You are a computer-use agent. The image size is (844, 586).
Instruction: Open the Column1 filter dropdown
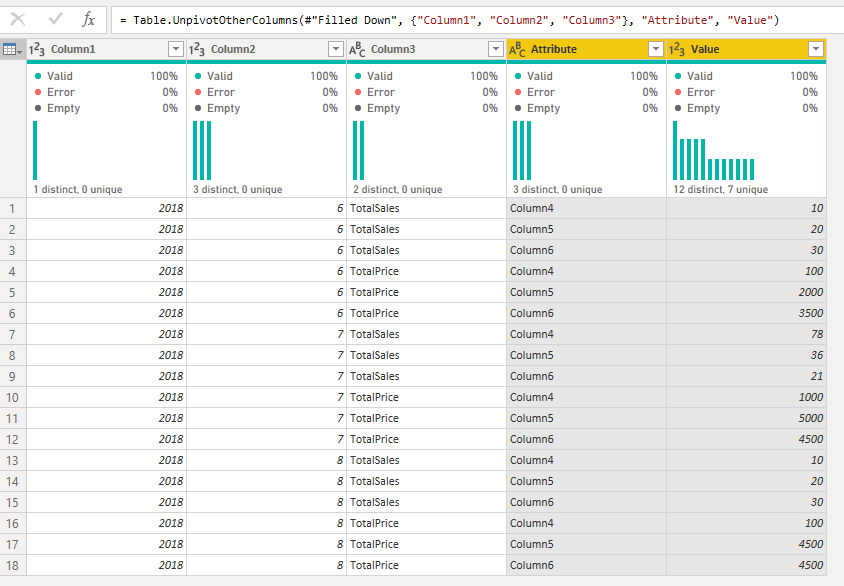click(x=175, y=50)
